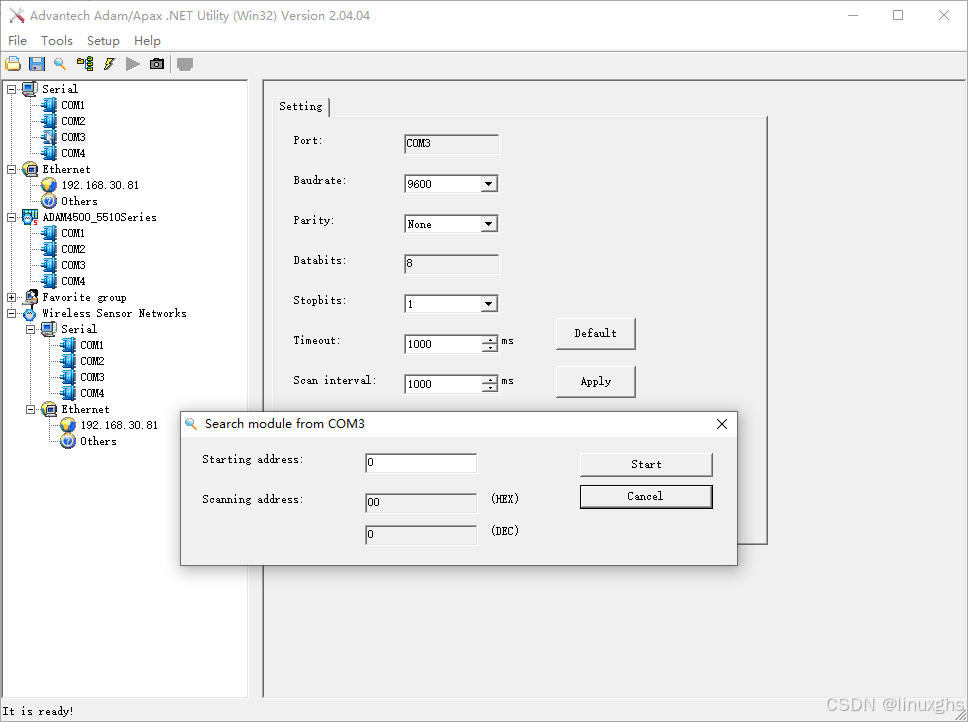Image resolution: width=968 pixels, height=722 pixels.
Task: Collapse the top-level Ethernet tree node
Action: (11, 170)
